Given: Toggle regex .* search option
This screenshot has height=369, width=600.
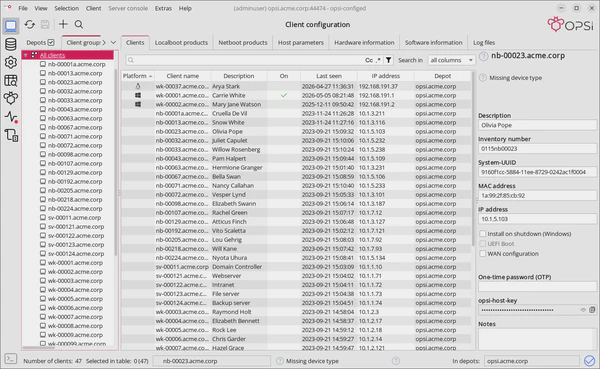Looking at the screenshot, I should click(x=378, y=60).
